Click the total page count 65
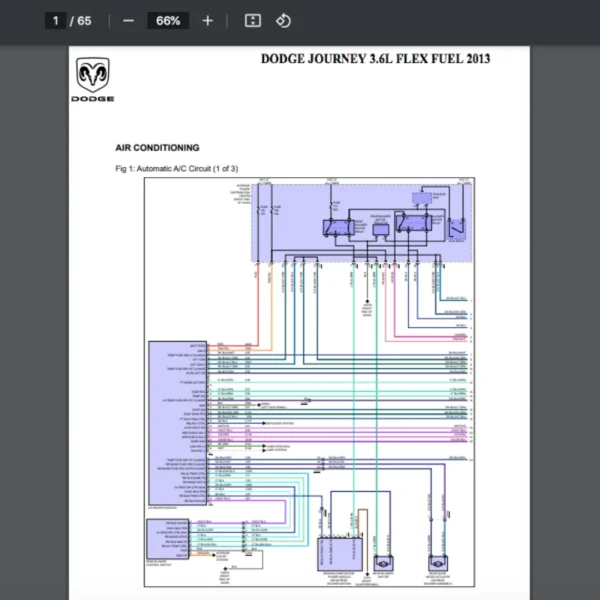Image resolution: width=600 pixels, height=600 pixels. click(x=84, y=20)
